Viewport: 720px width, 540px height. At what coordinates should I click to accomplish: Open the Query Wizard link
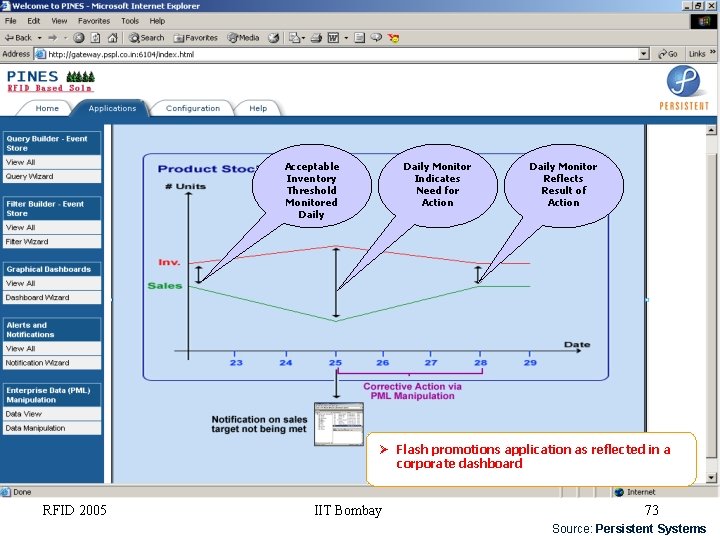[x=52, y=176]
